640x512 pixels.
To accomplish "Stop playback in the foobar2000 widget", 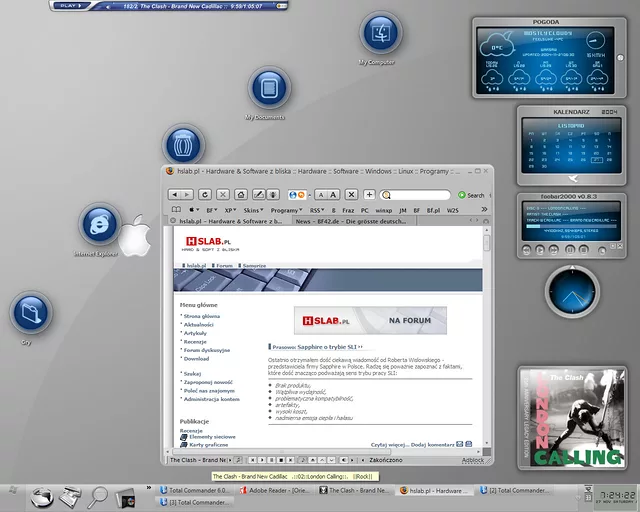I will [x=584, y=249].
